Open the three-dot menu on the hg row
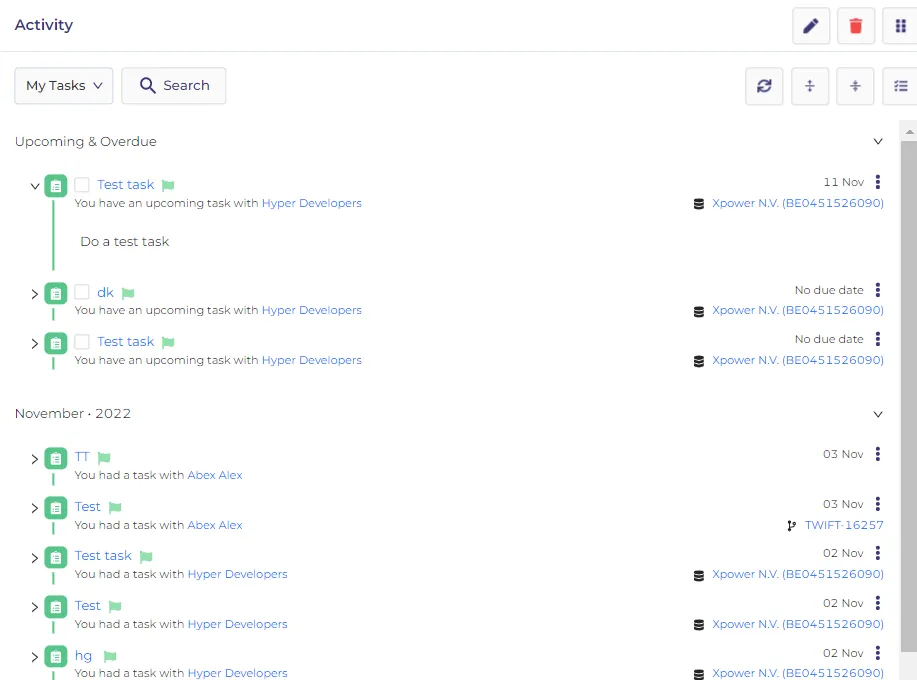 tap(877, 653)
